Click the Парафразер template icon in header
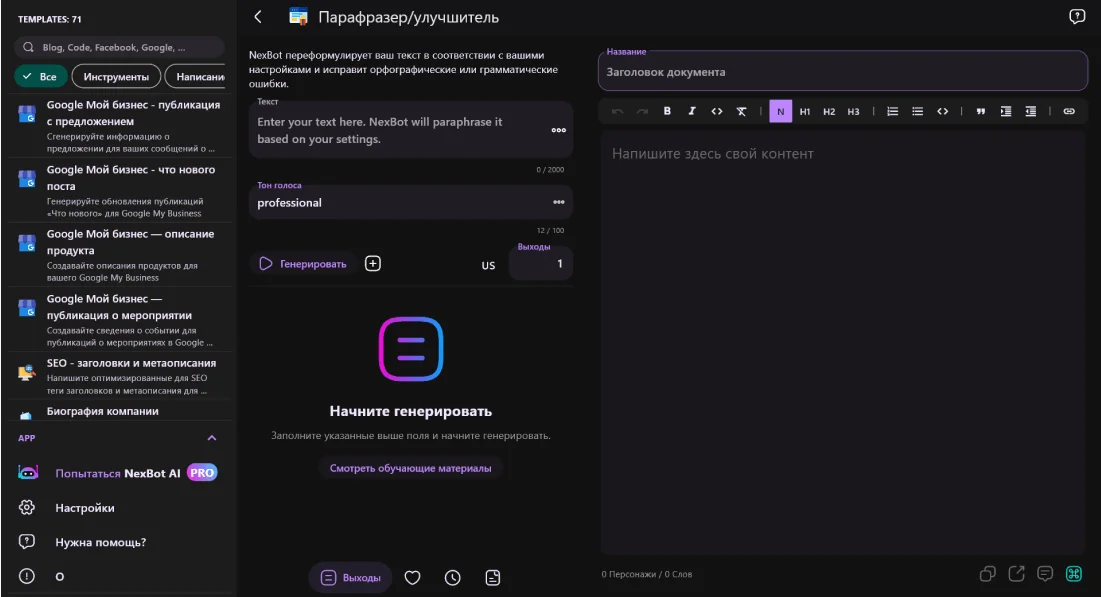 point(298,16)
